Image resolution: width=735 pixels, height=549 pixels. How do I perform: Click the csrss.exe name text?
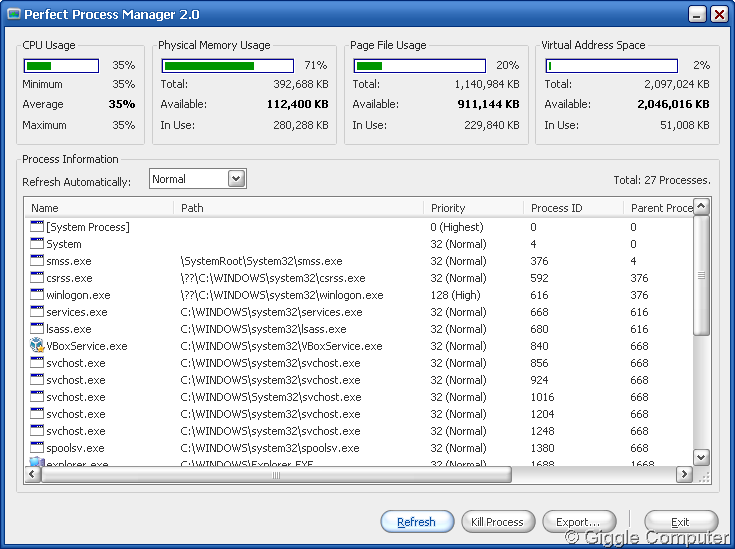pos(69,278)
